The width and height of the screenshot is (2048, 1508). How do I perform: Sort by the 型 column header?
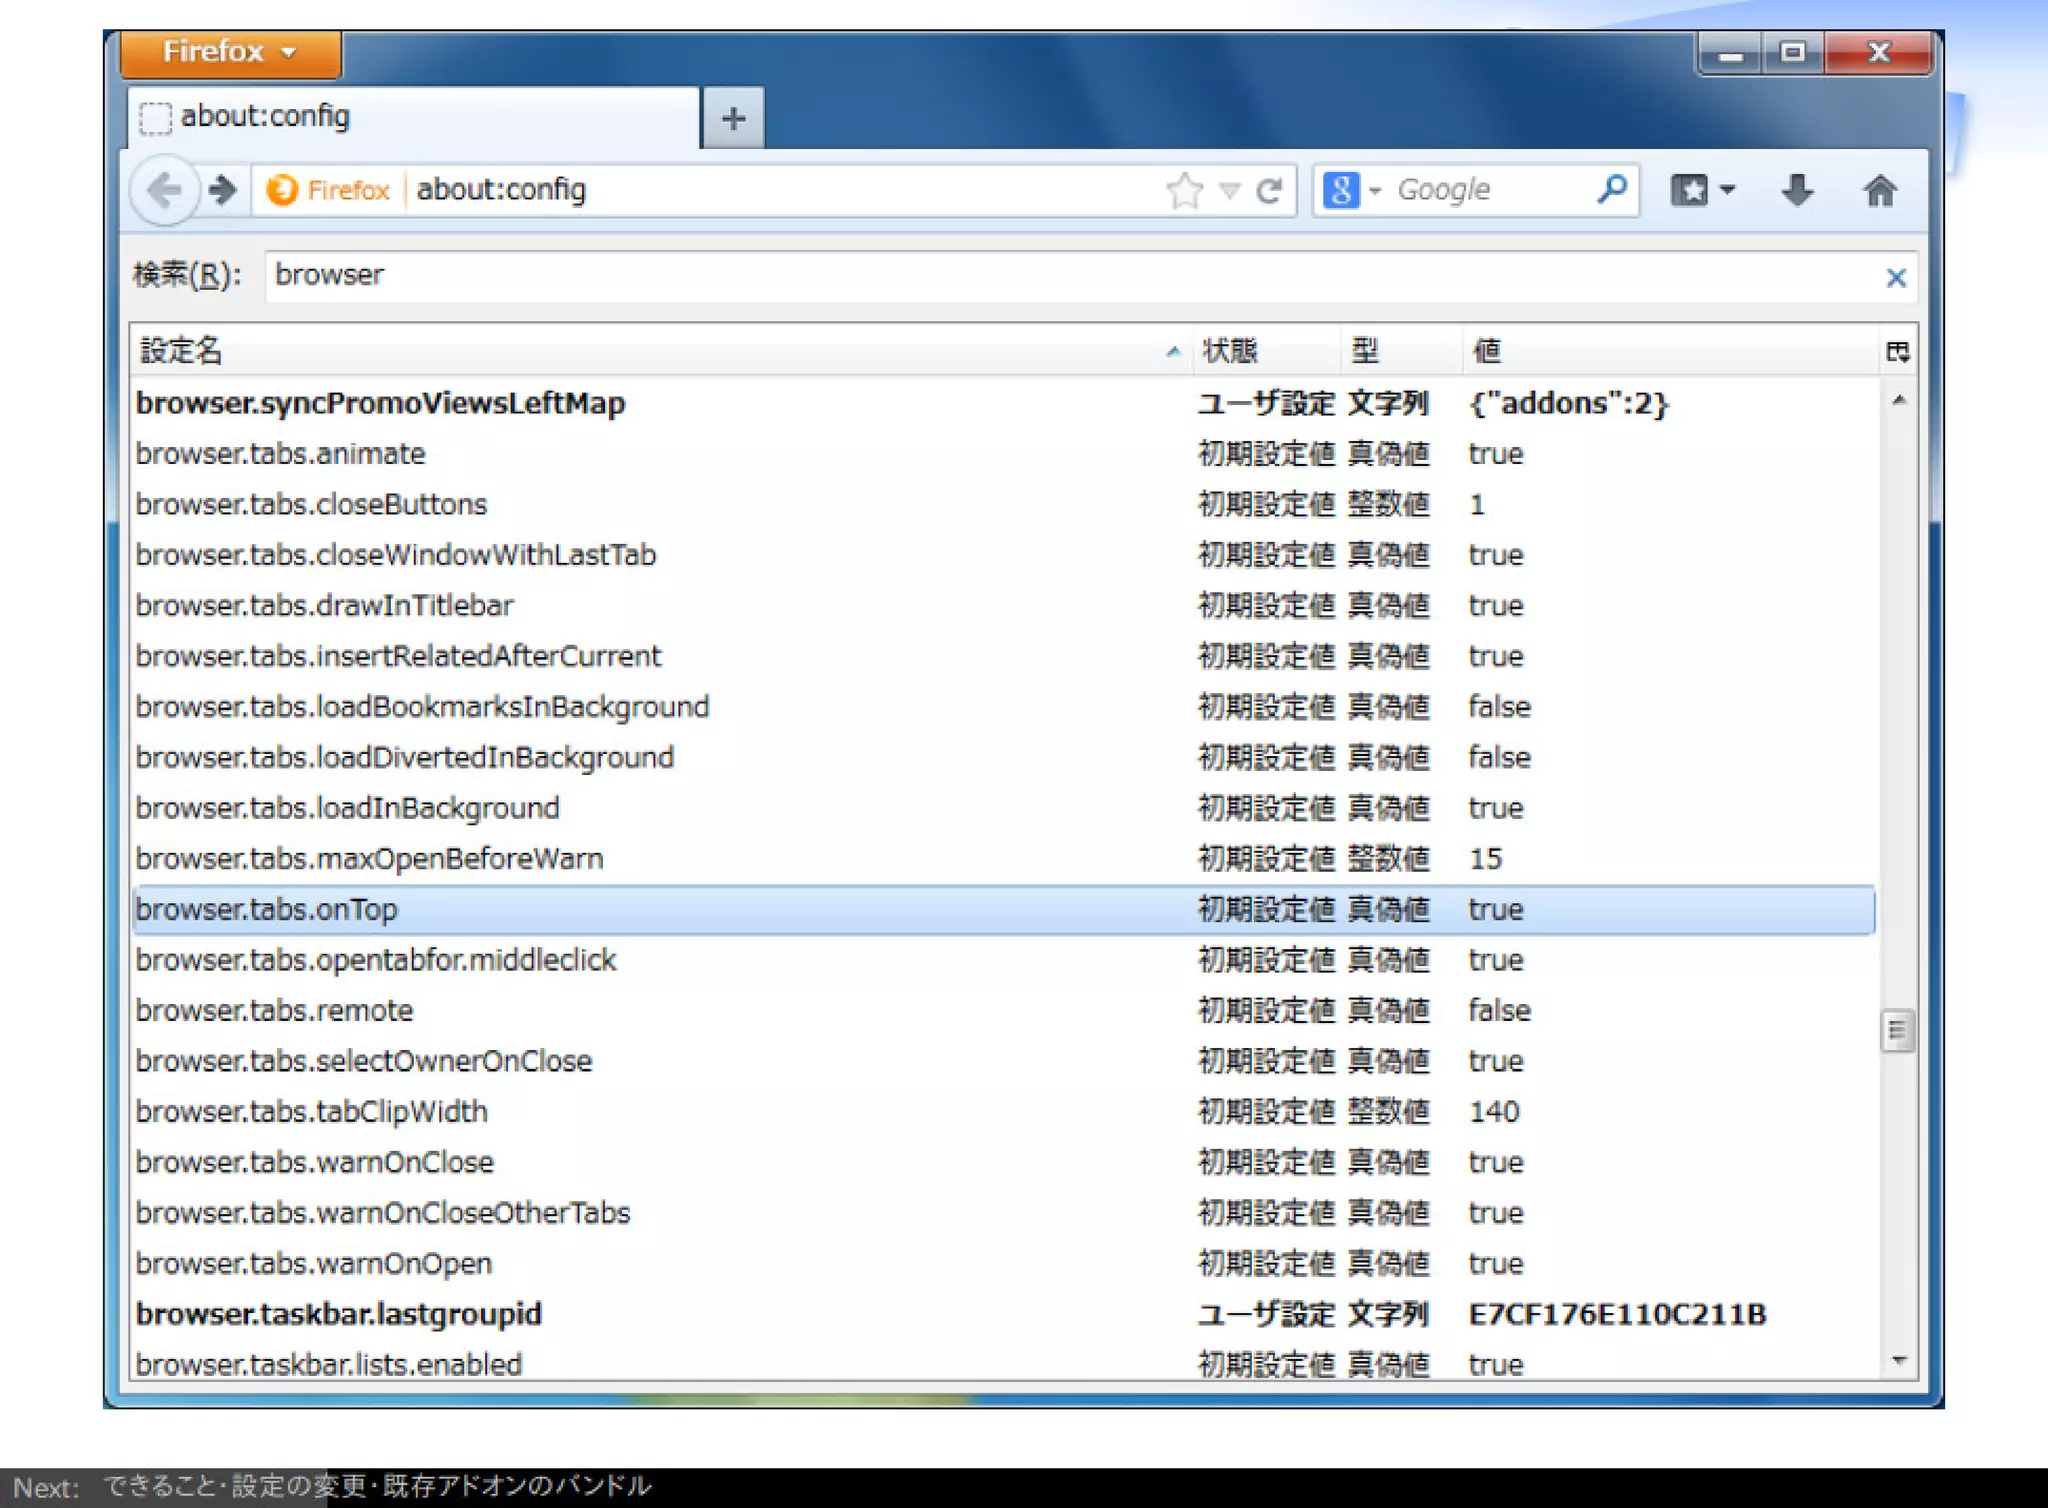pyautogui.click(x=1401, y=351)
